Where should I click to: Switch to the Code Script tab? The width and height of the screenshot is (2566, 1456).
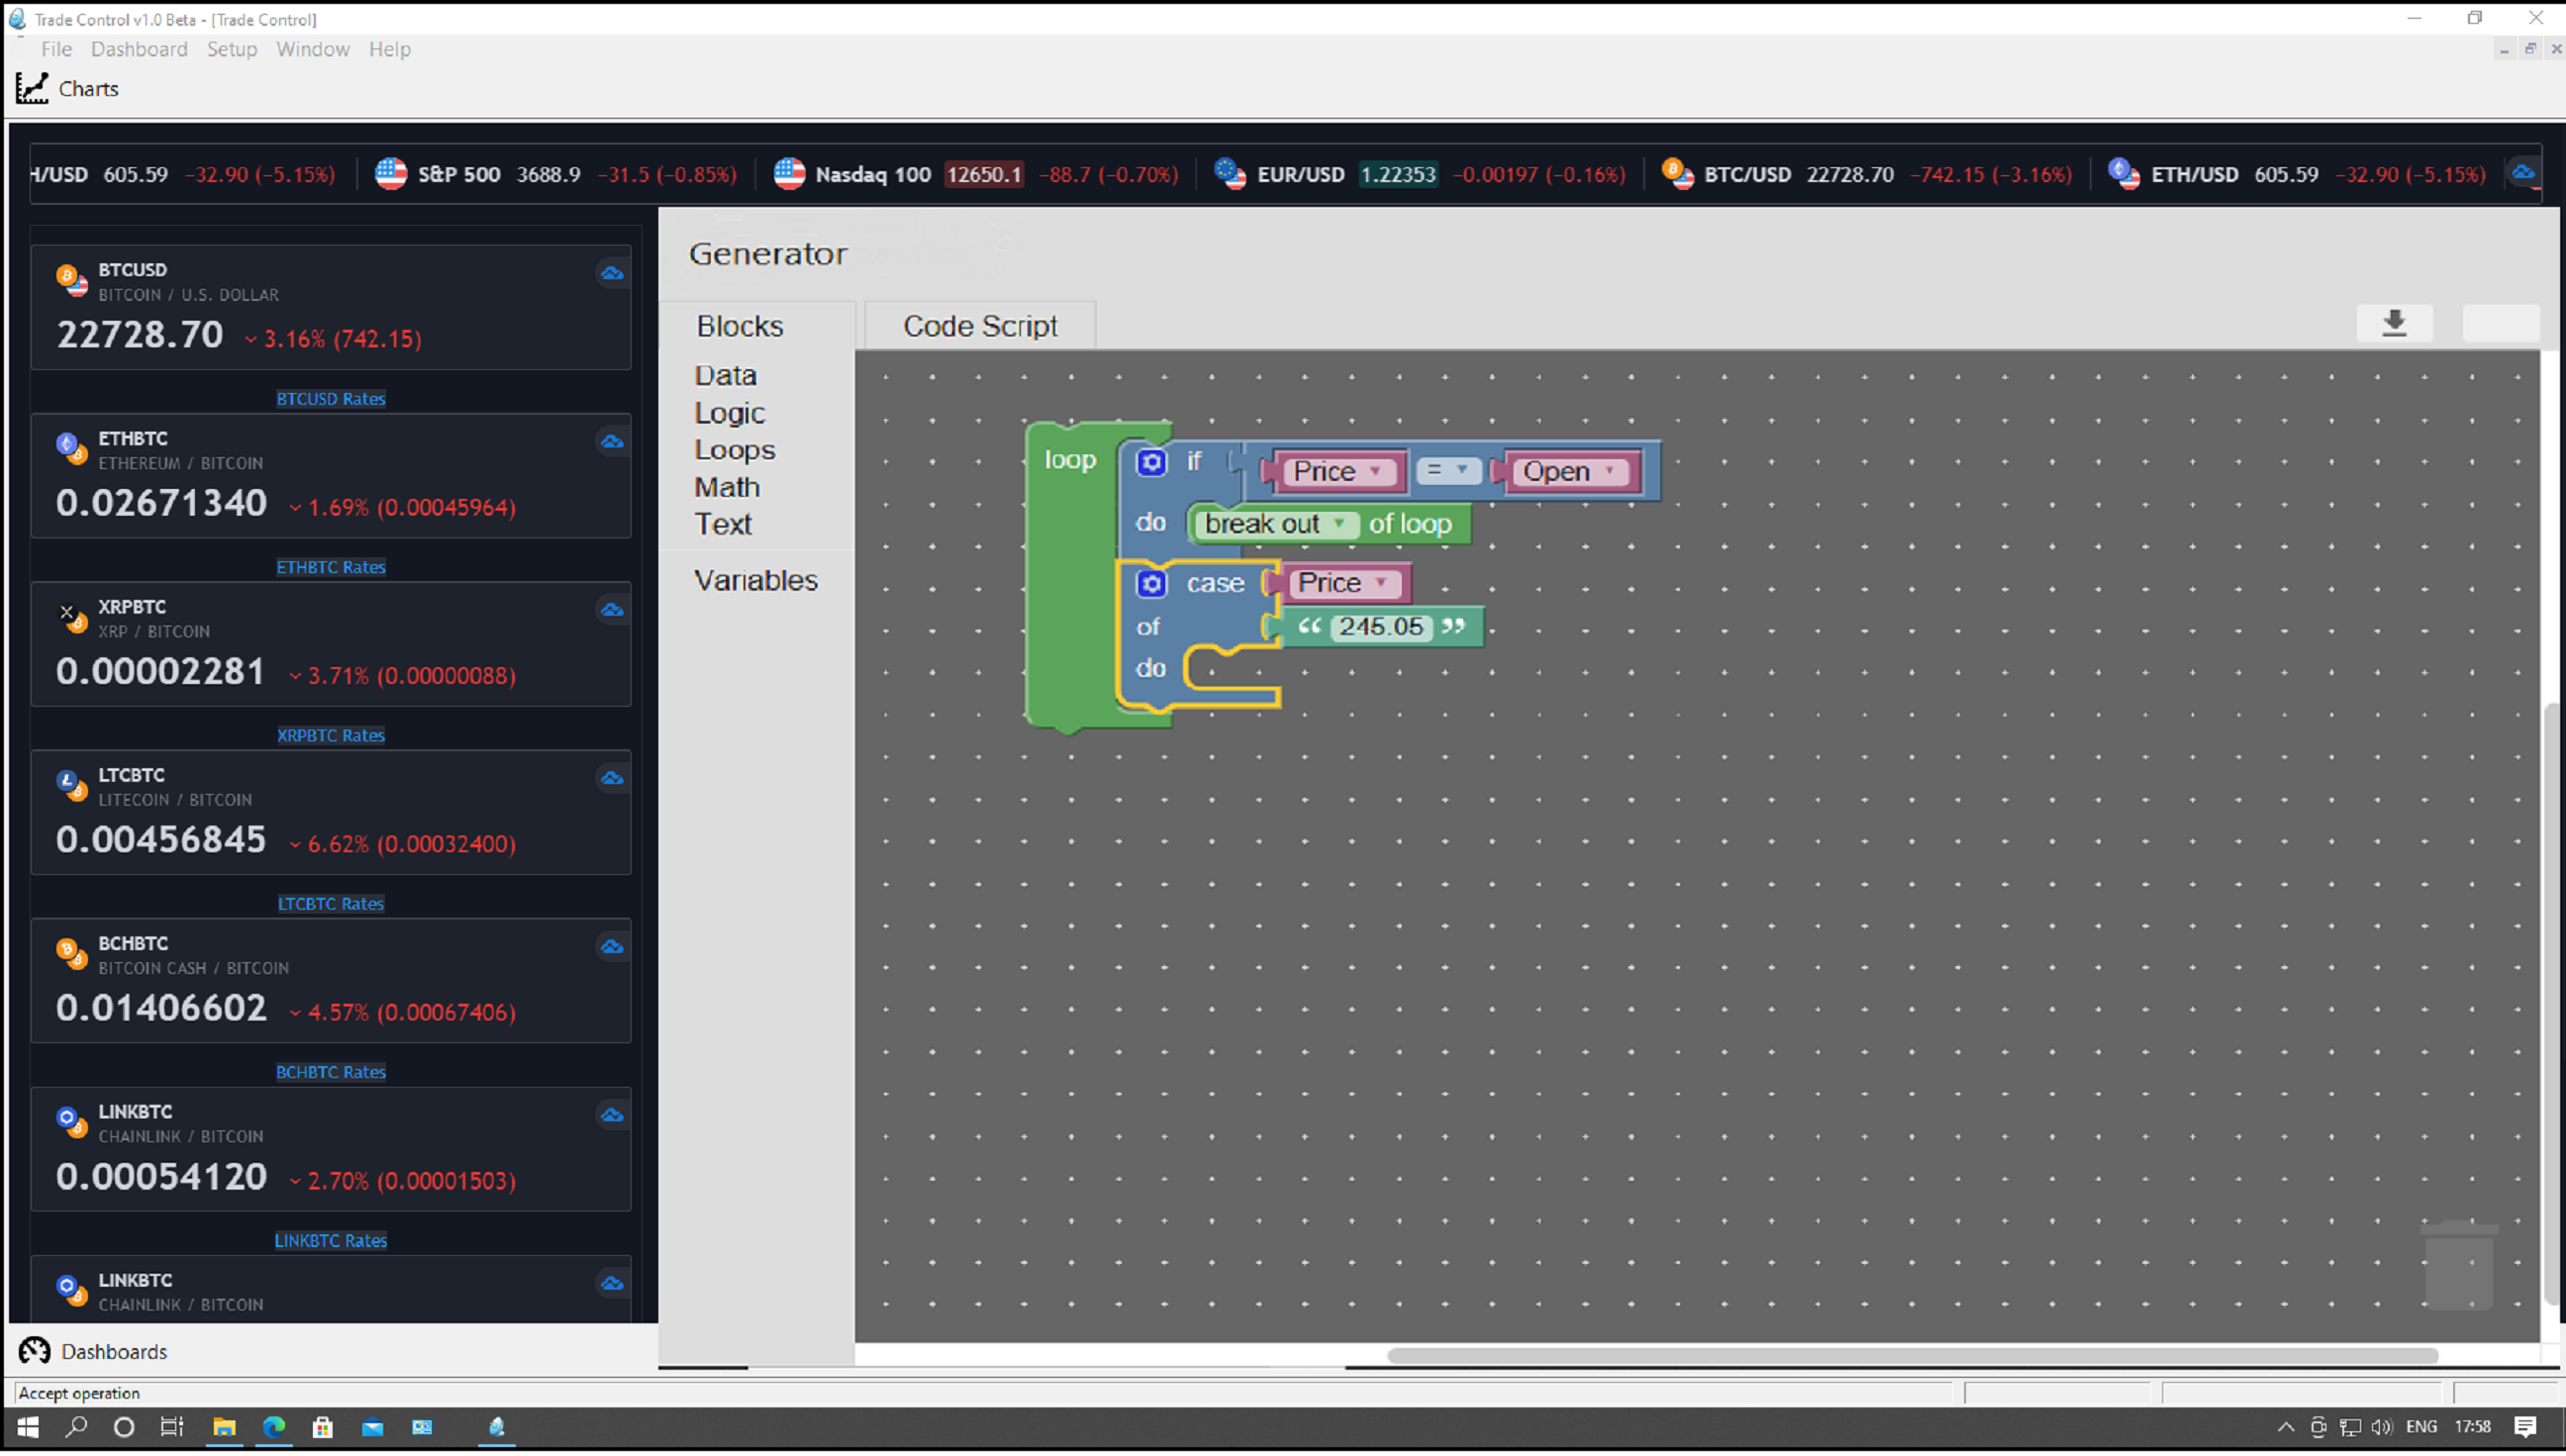[x=980, y=326]
